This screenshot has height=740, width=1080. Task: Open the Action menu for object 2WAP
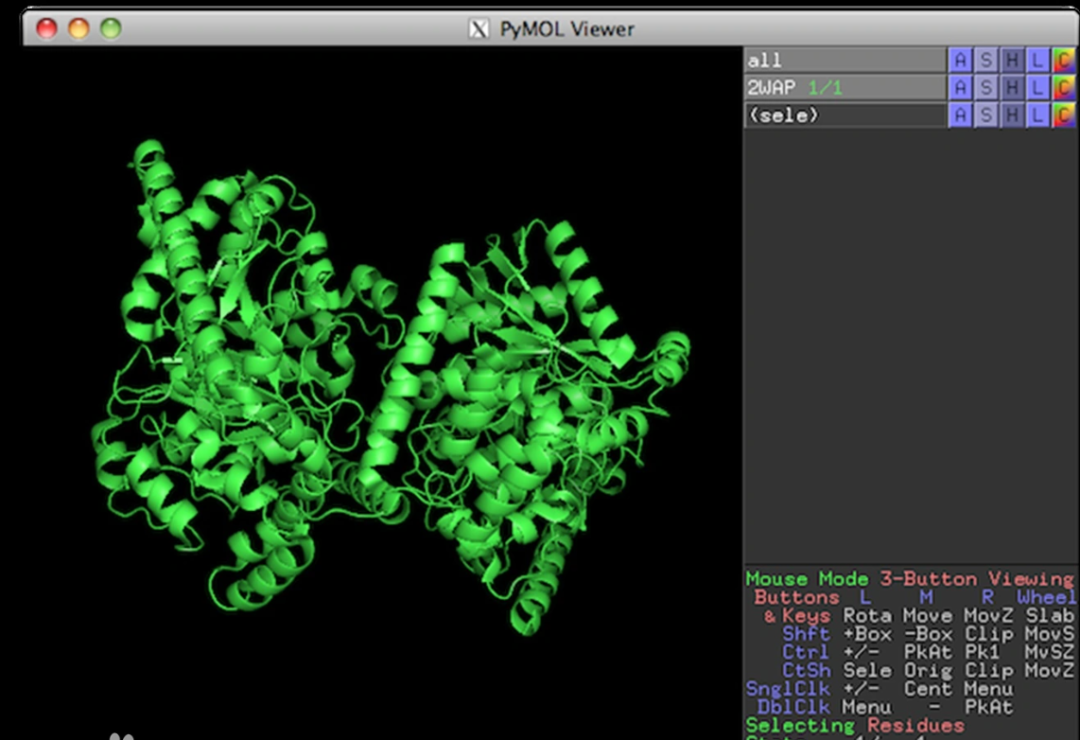959,88
